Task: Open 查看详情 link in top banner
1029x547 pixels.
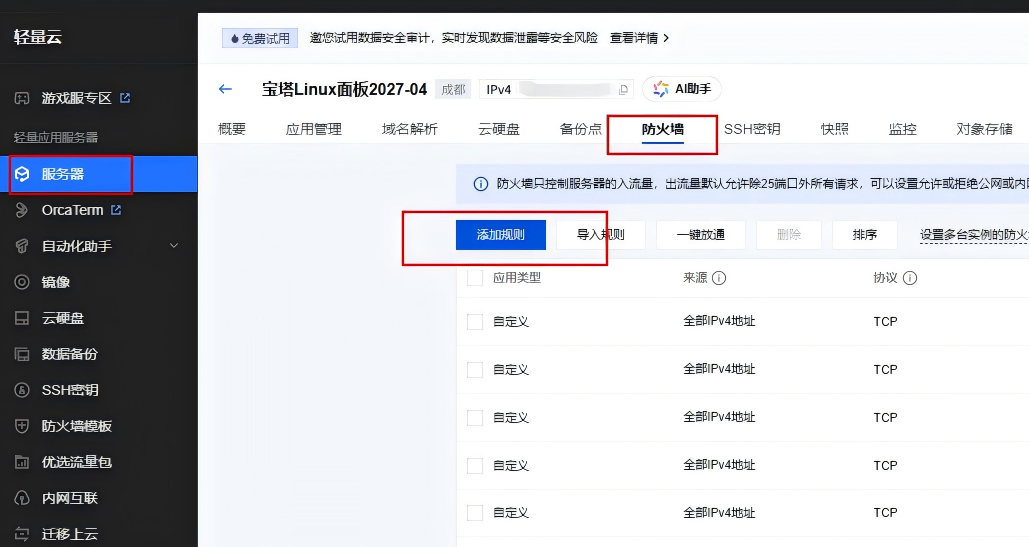Action: click(639, 38)
